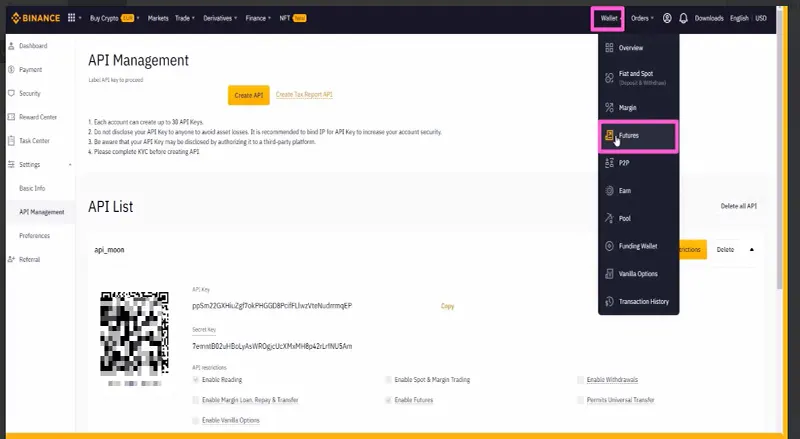Open the Markets menu item
Viewport: 800px width, 439px height.
pos(158,18)
